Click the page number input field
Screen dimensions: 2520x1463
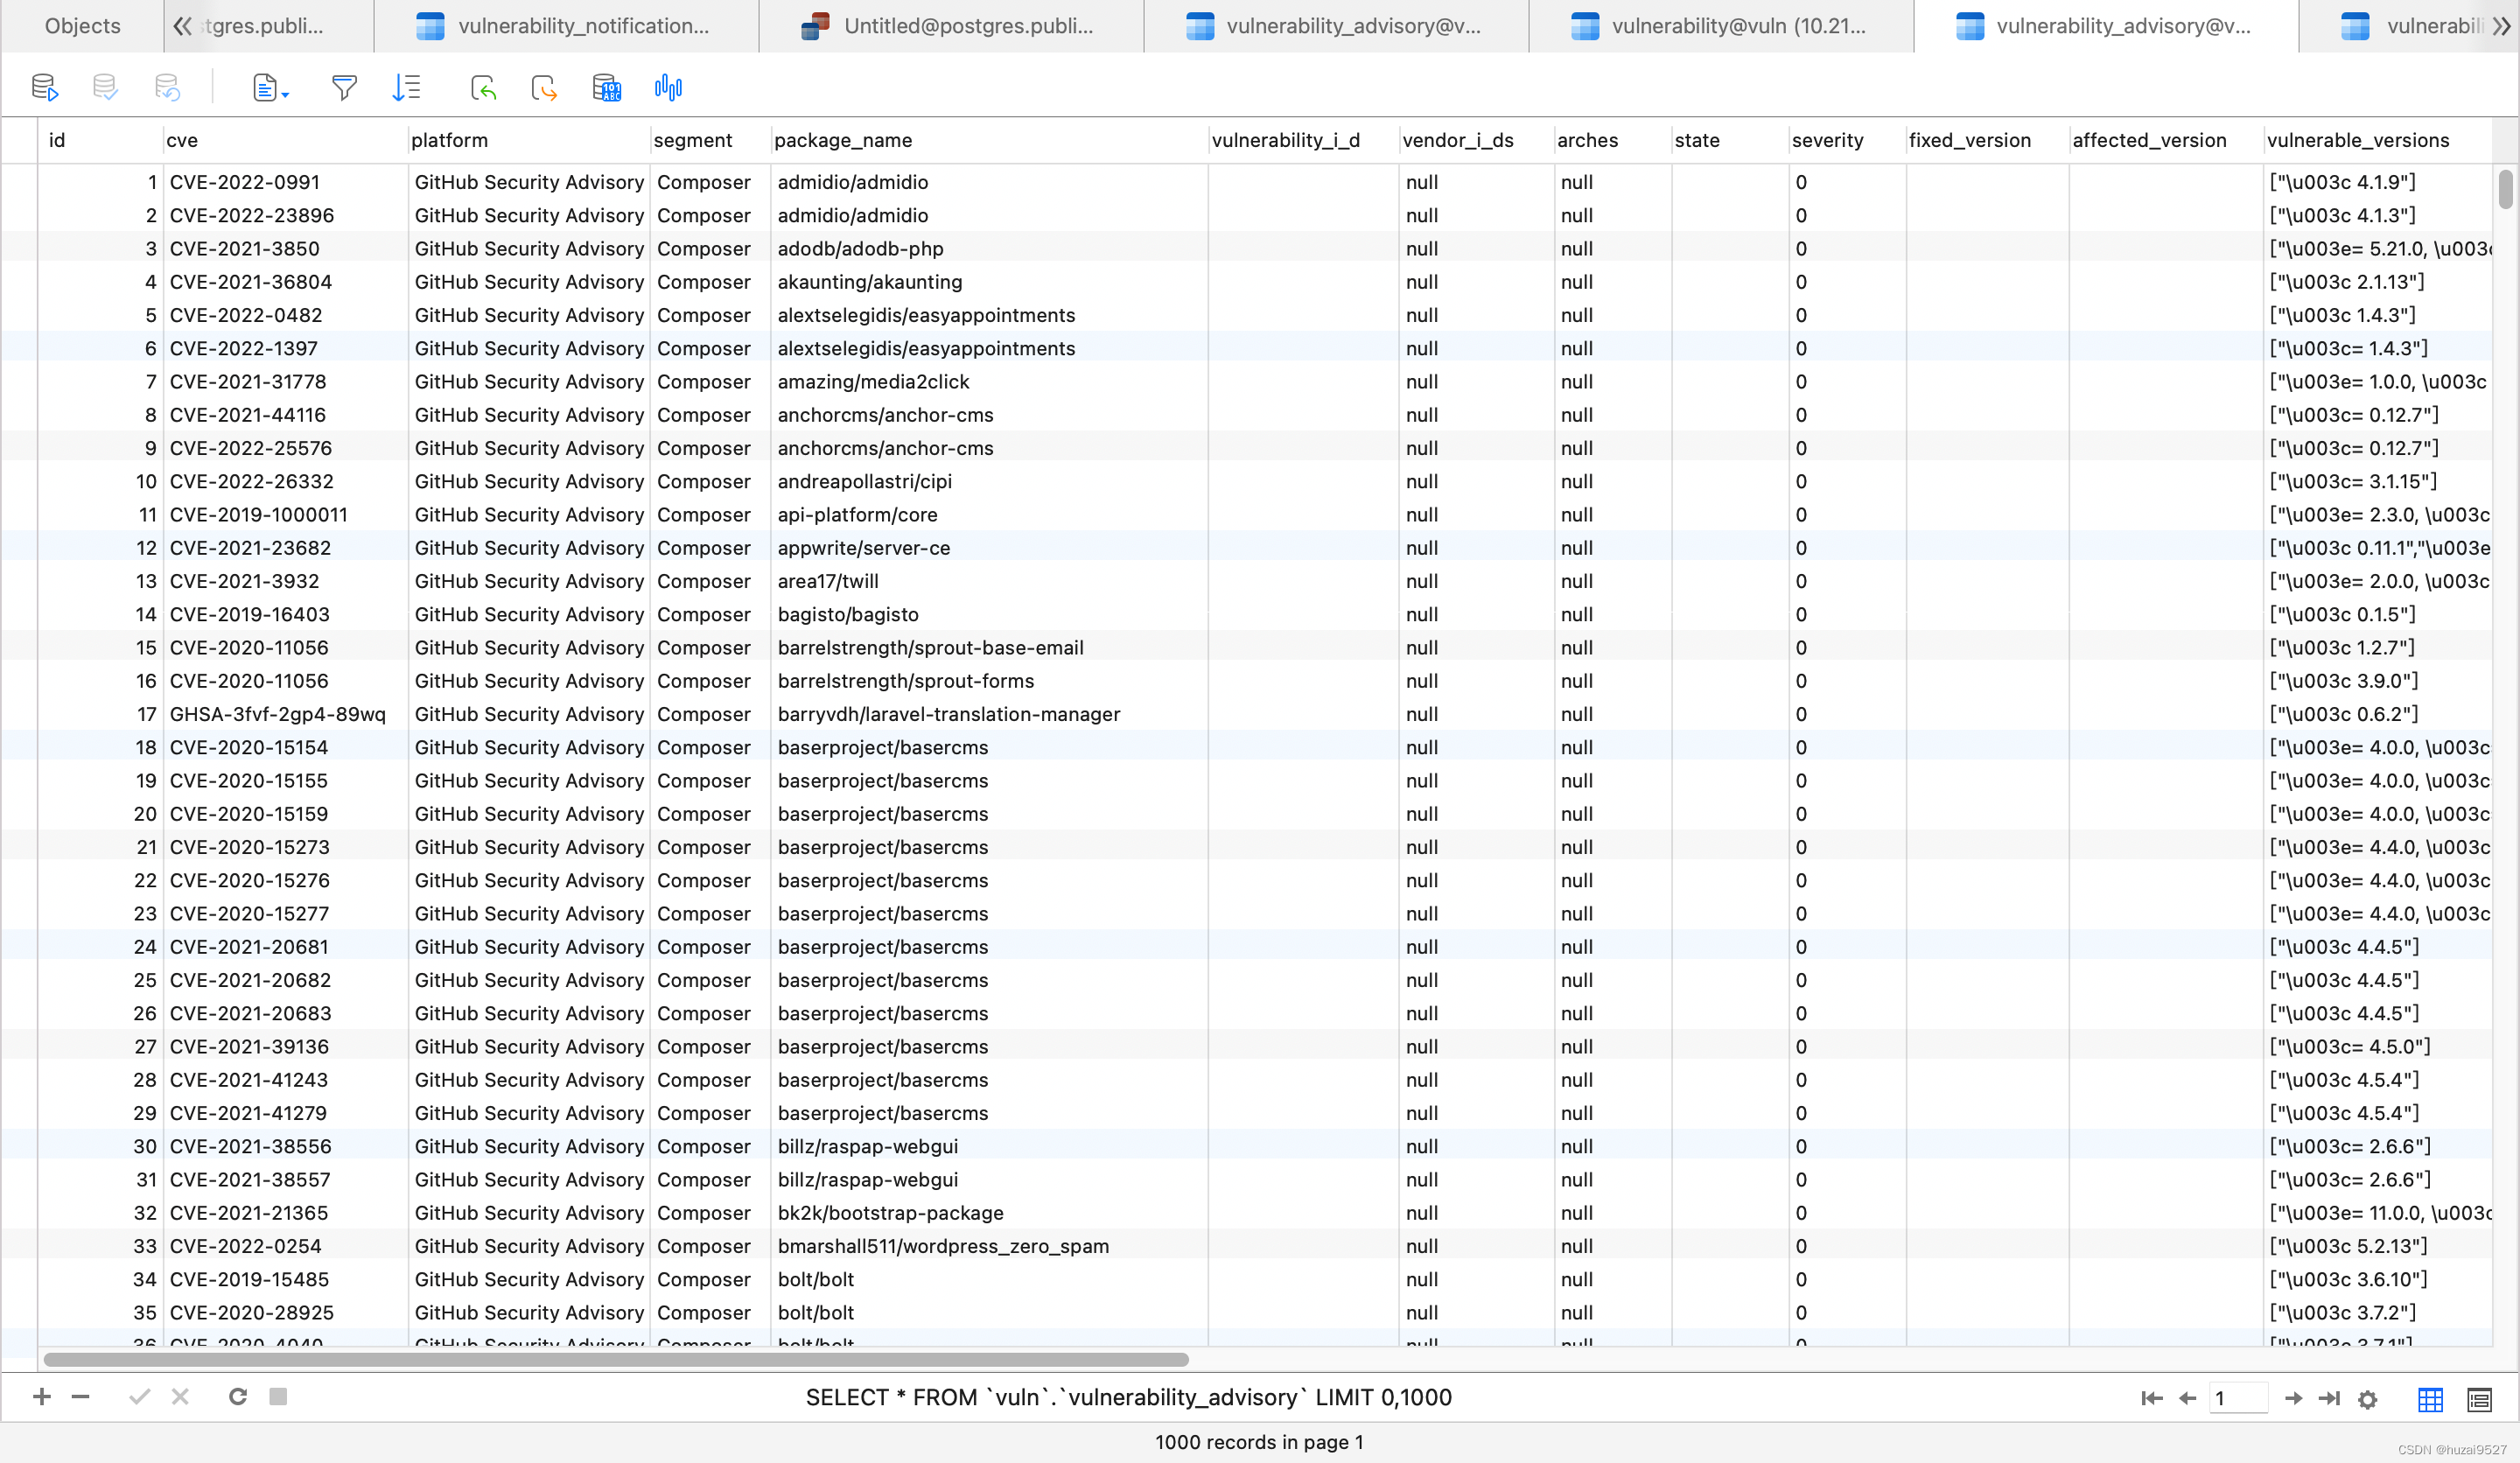2238,1398
